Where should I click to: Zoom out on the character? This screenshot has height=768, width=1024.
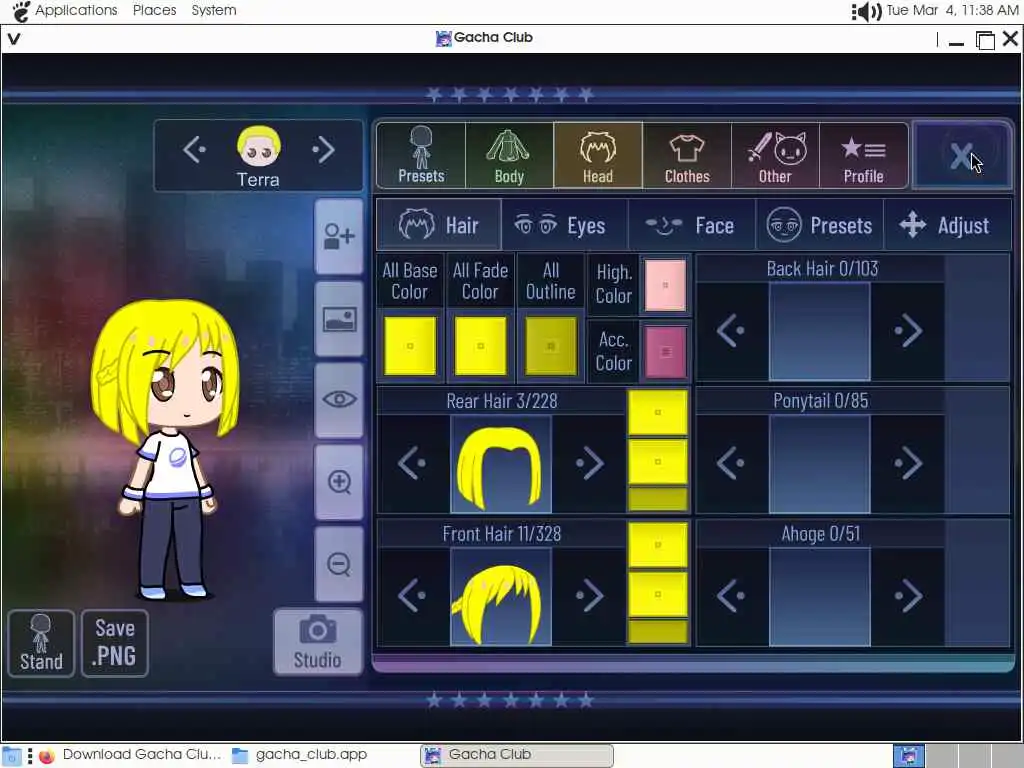pyautogui.click(x=339, y=564)
